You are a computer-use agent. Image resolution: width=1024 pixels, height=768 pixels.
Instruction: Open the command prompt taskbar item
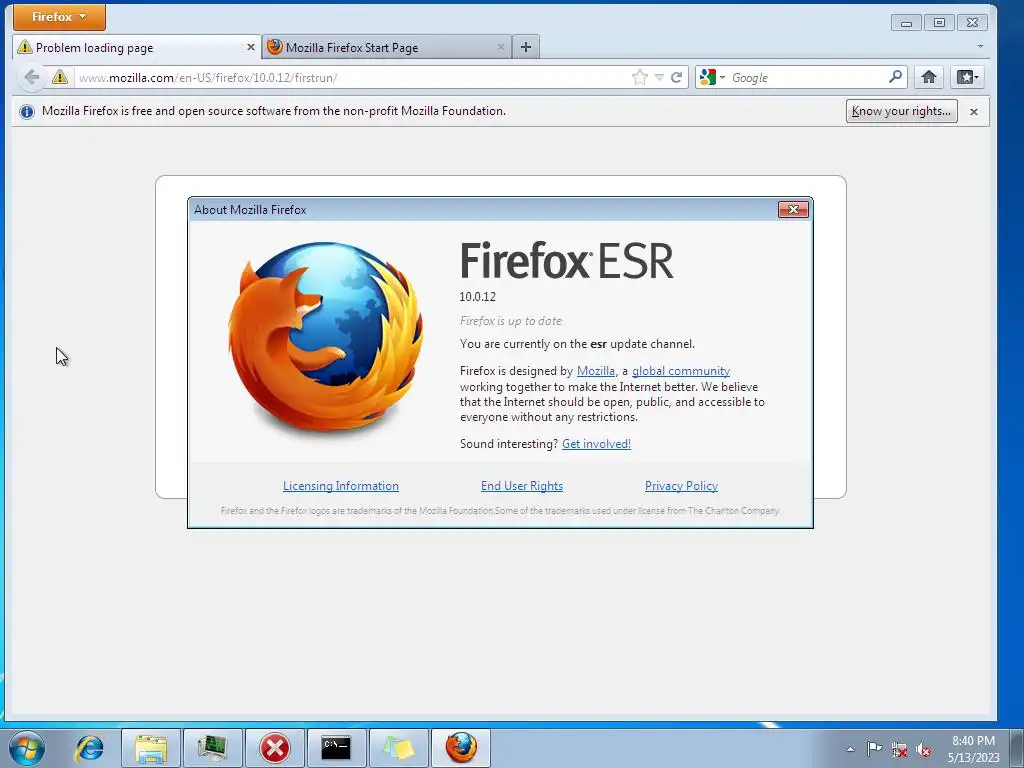pyautogui.click(x=336, y=748)
